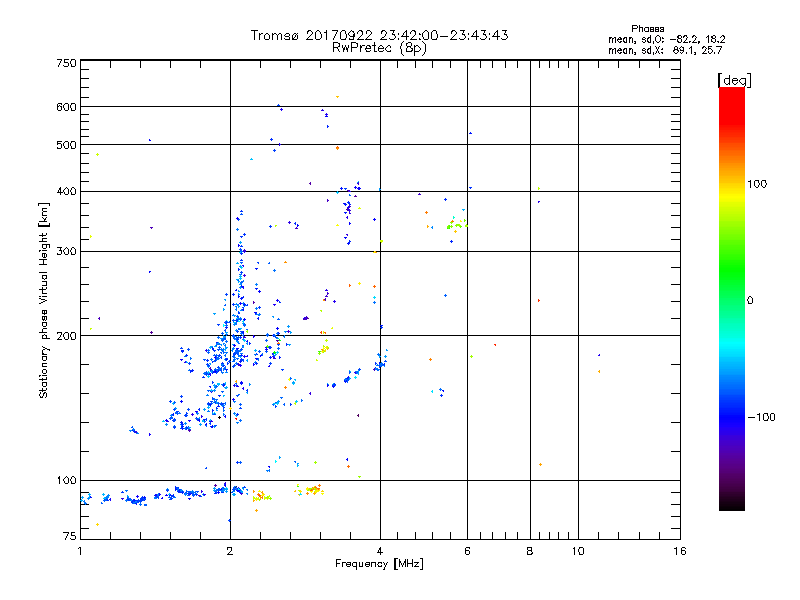Click the colorbar '0' tick label

point(749,300)
